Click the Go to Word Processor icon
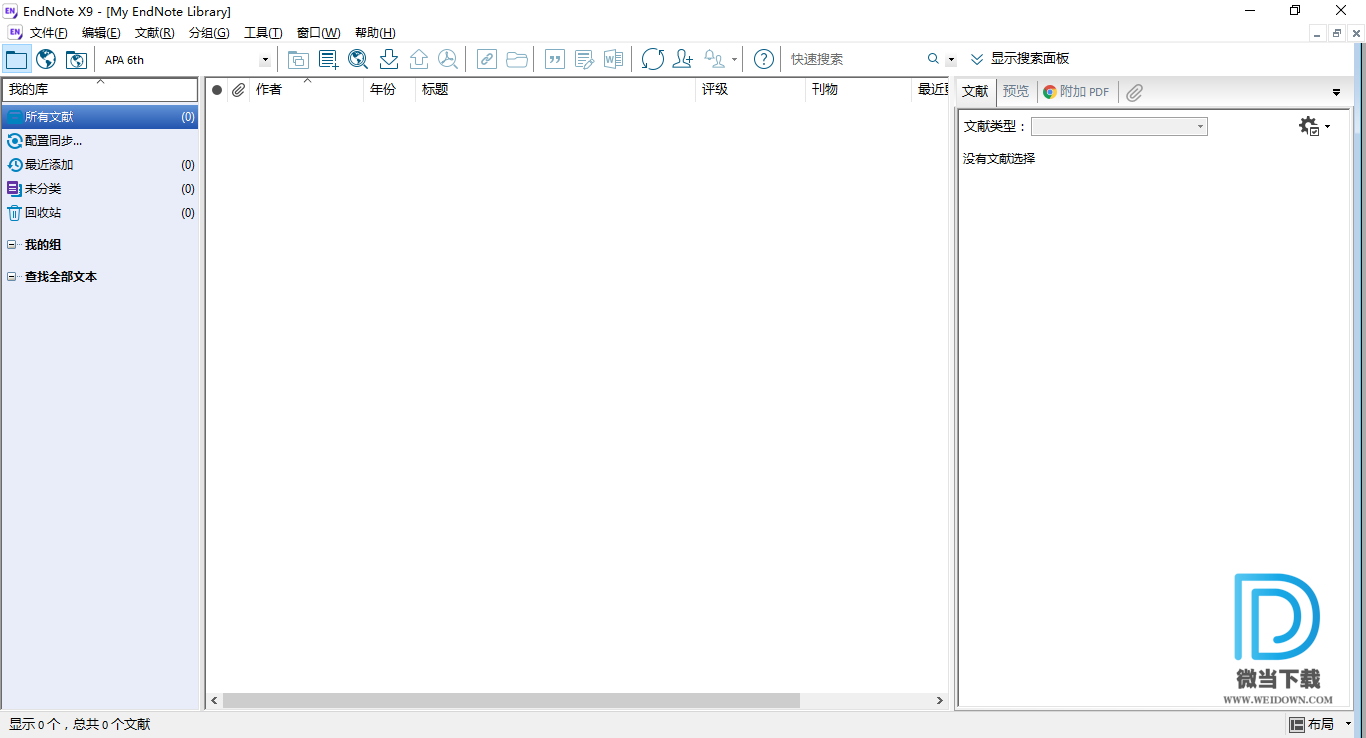 click(613, 59)
